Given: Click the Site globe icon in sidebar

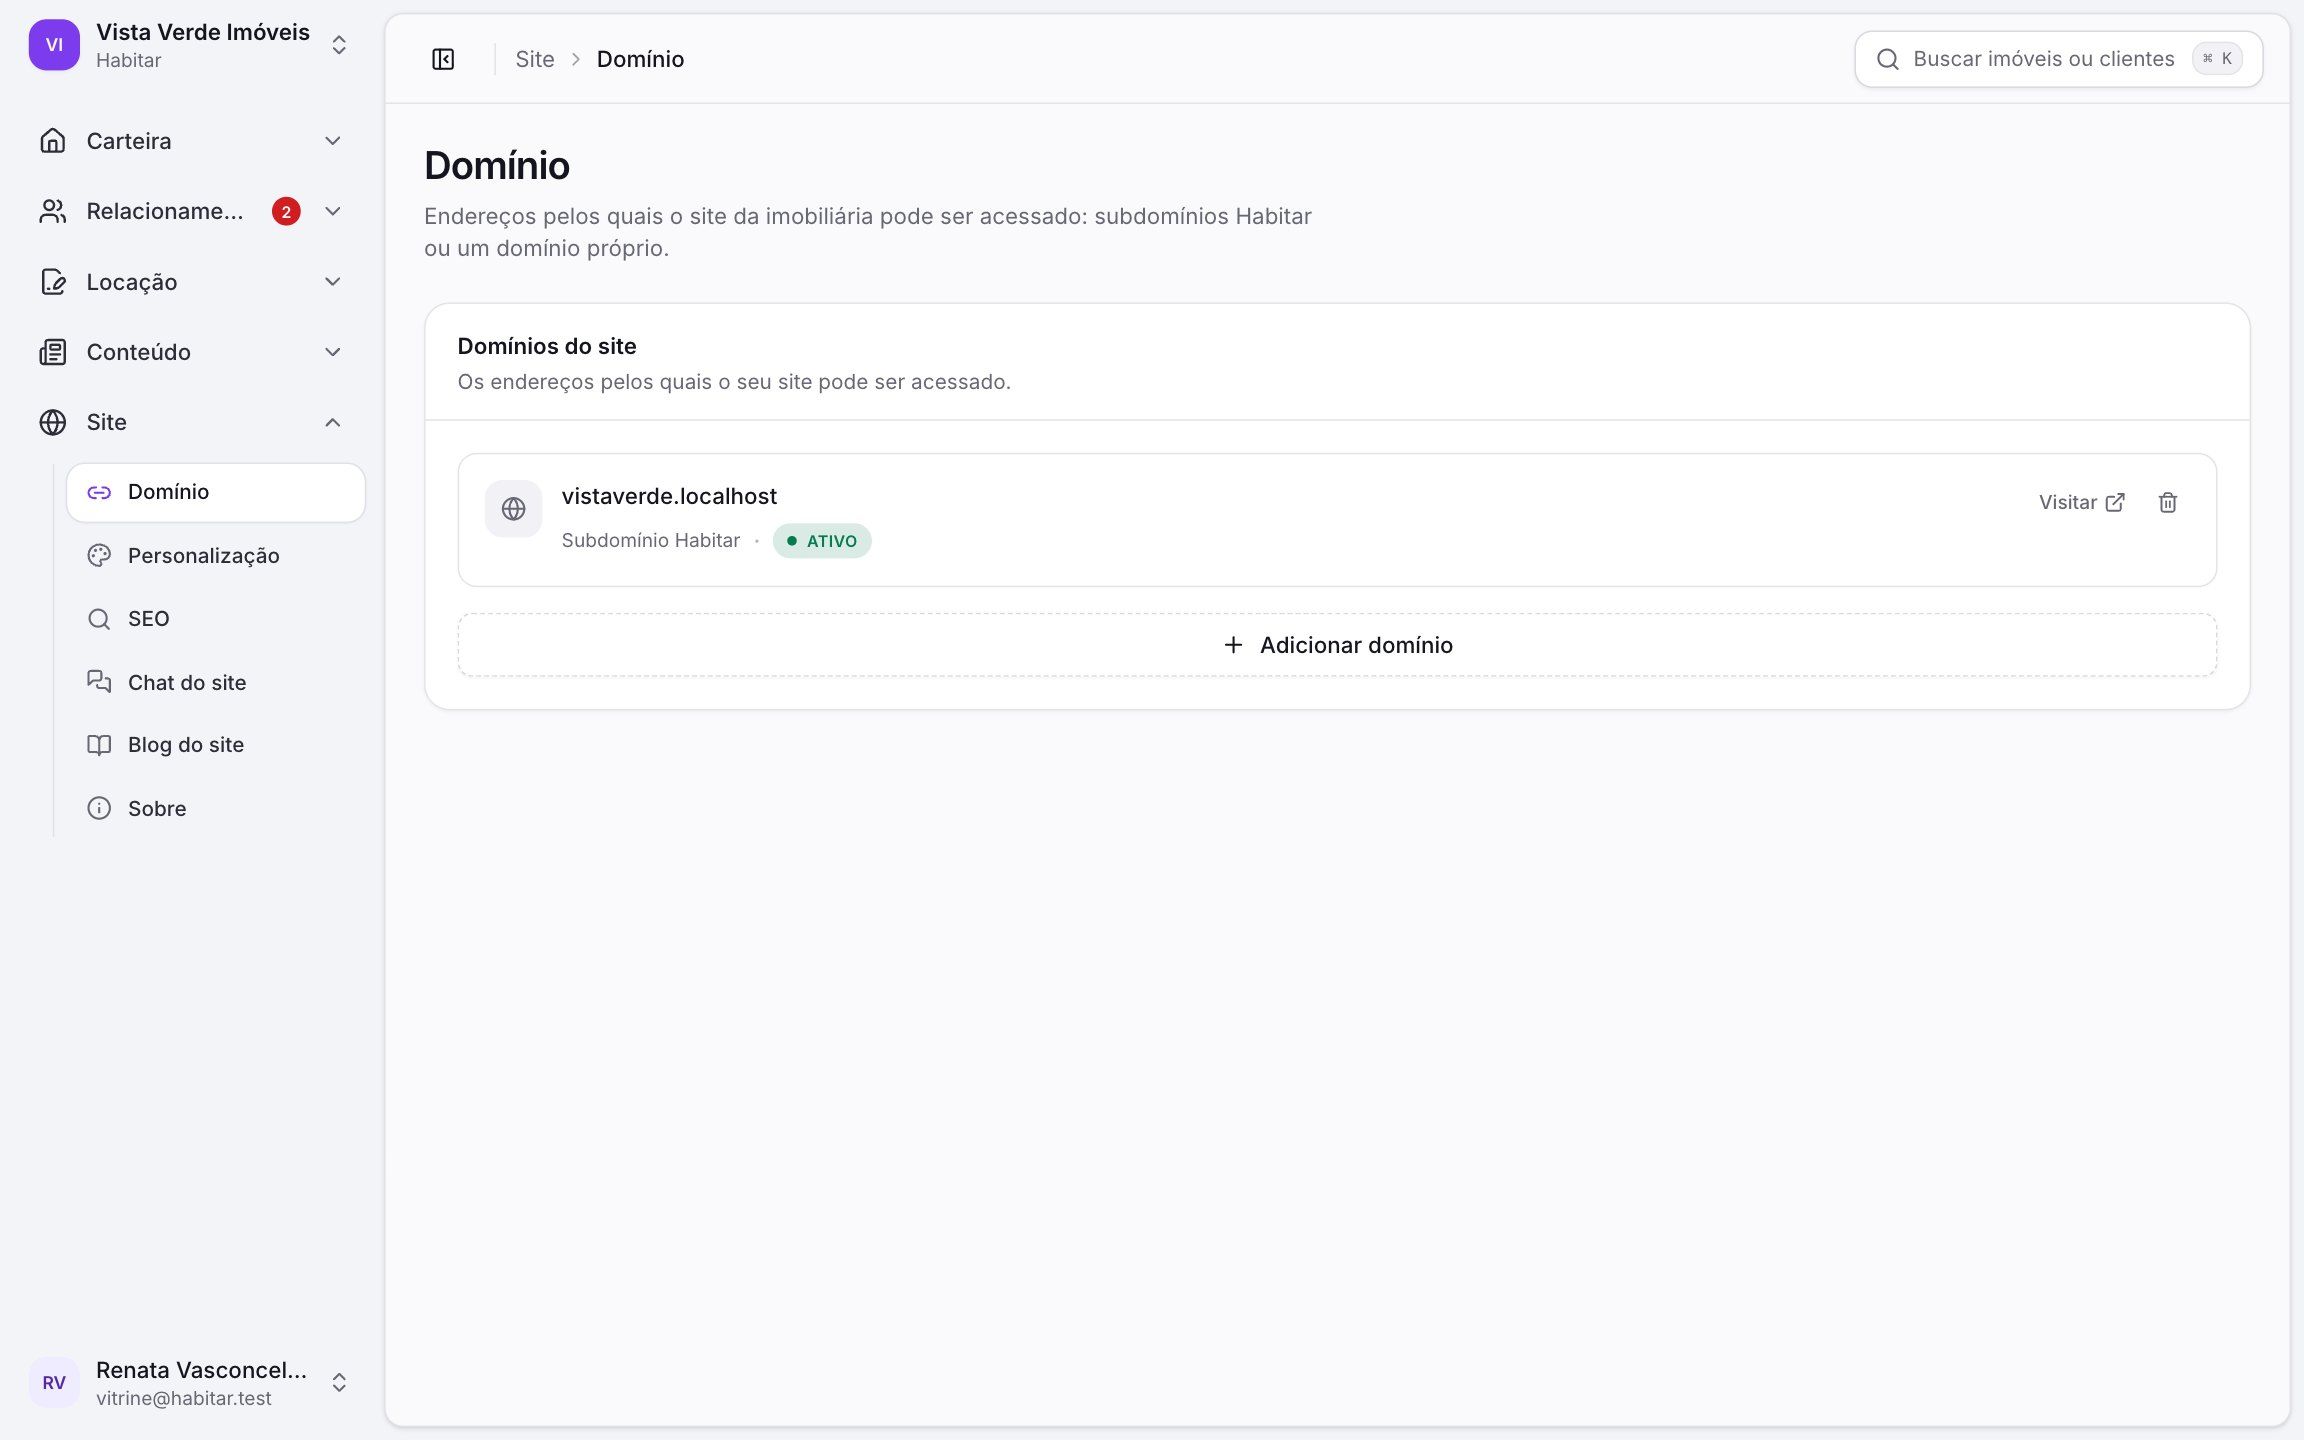Looking at the screenshot, I should click(53, 422).
